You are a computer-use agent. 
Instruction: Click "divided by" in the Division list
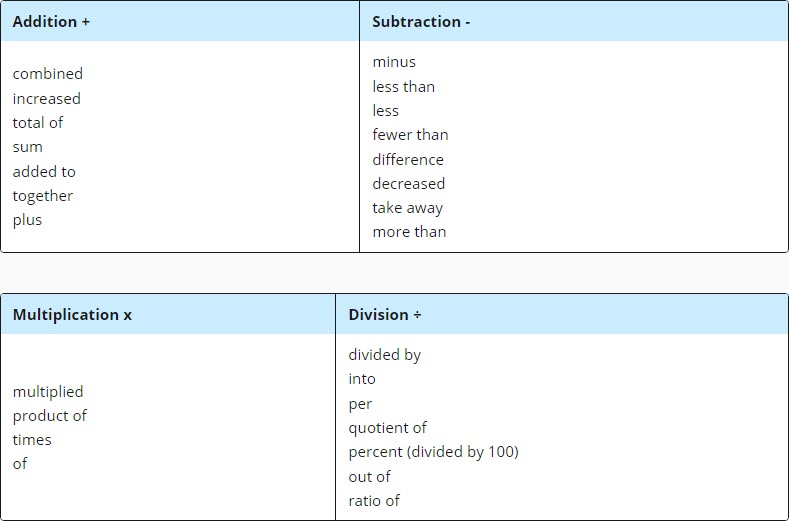point(385,355)
